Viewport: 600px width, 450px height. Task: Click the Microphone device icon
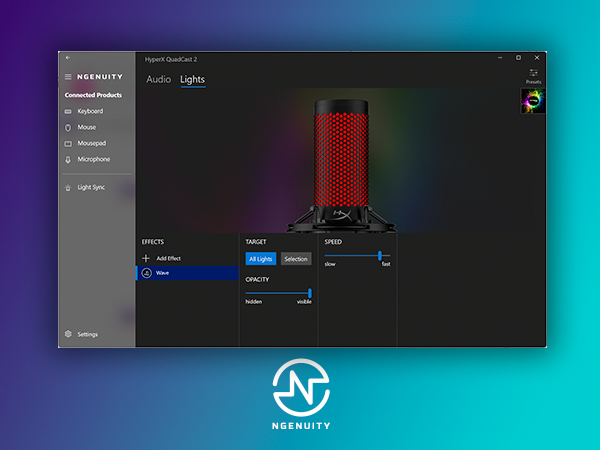tap(68, 160)
